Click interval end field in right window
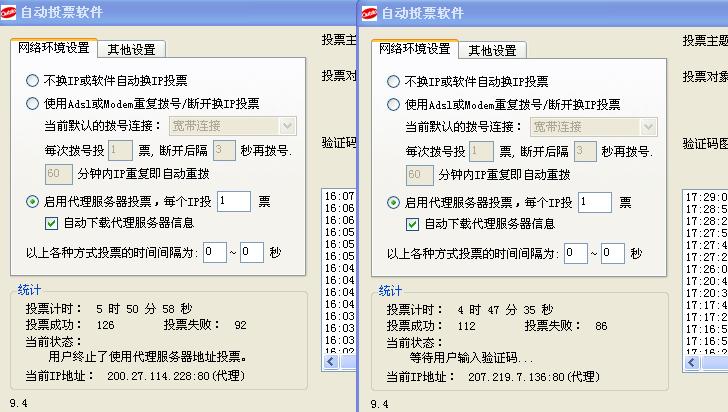728x412 pixels. tap(612, 253)
